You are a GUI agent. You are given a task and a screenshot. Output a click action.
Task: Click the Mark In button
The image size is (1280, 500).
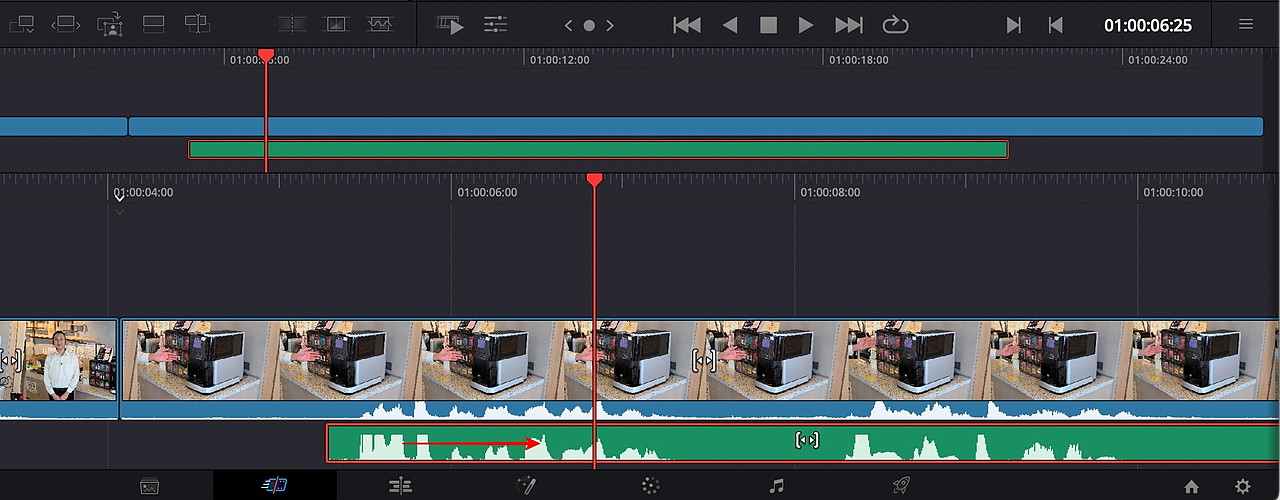click(1013, 25)
